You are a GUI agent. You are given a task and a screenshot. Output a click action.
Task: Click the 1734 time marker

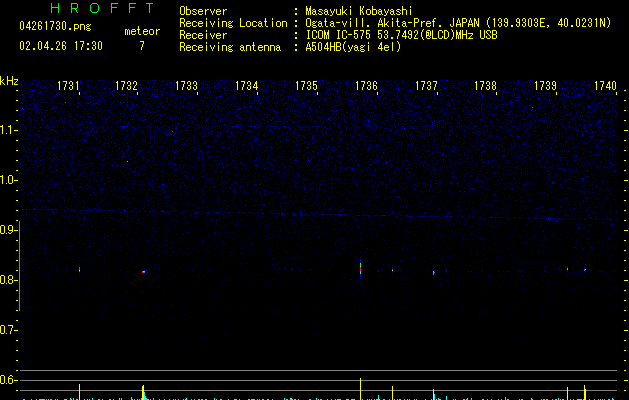point(246,86)
